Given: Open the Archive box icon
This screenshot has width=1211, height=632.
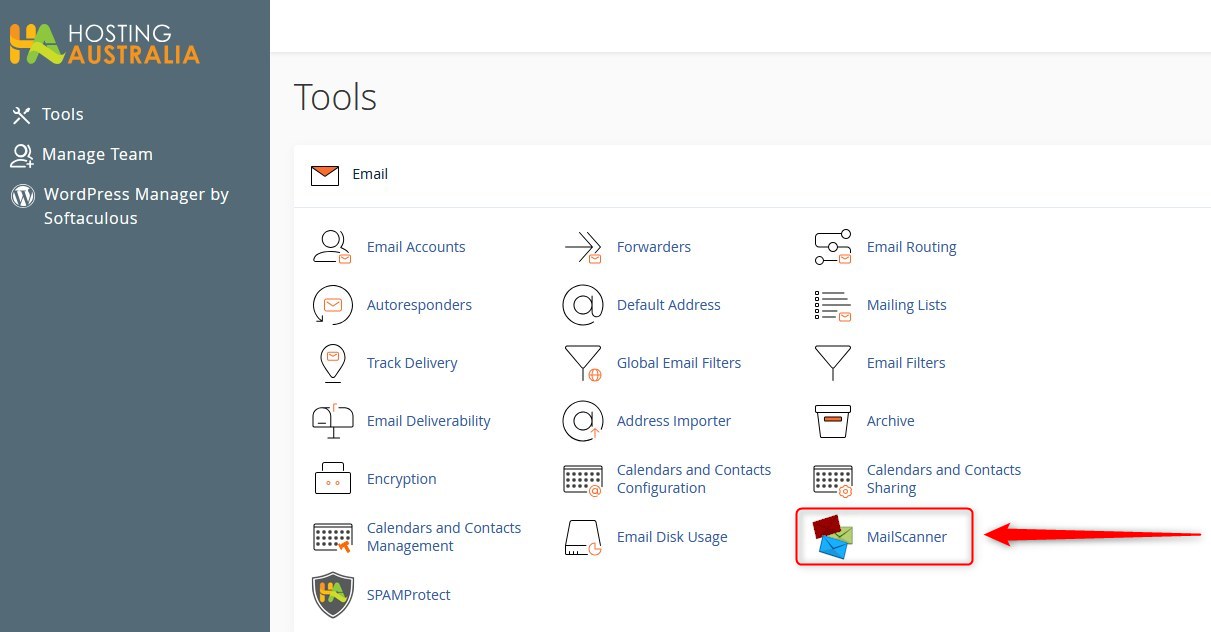Looking at the screenshot, I should tap(832, 421).
